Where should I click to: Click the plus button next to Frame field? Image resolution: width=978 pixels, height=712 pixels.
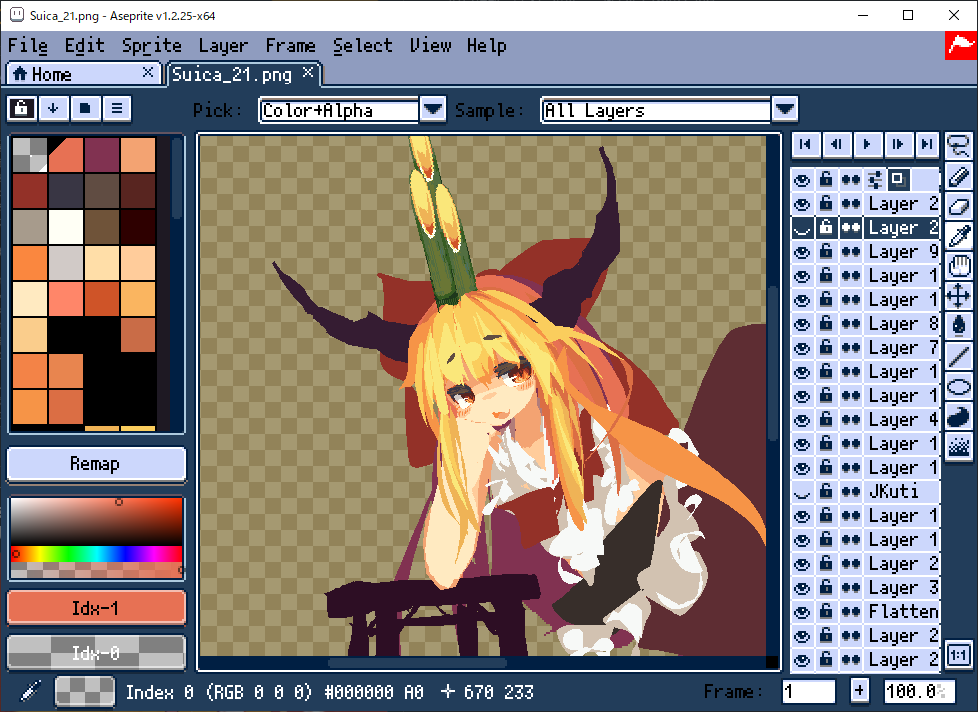[x=859, y=691]
